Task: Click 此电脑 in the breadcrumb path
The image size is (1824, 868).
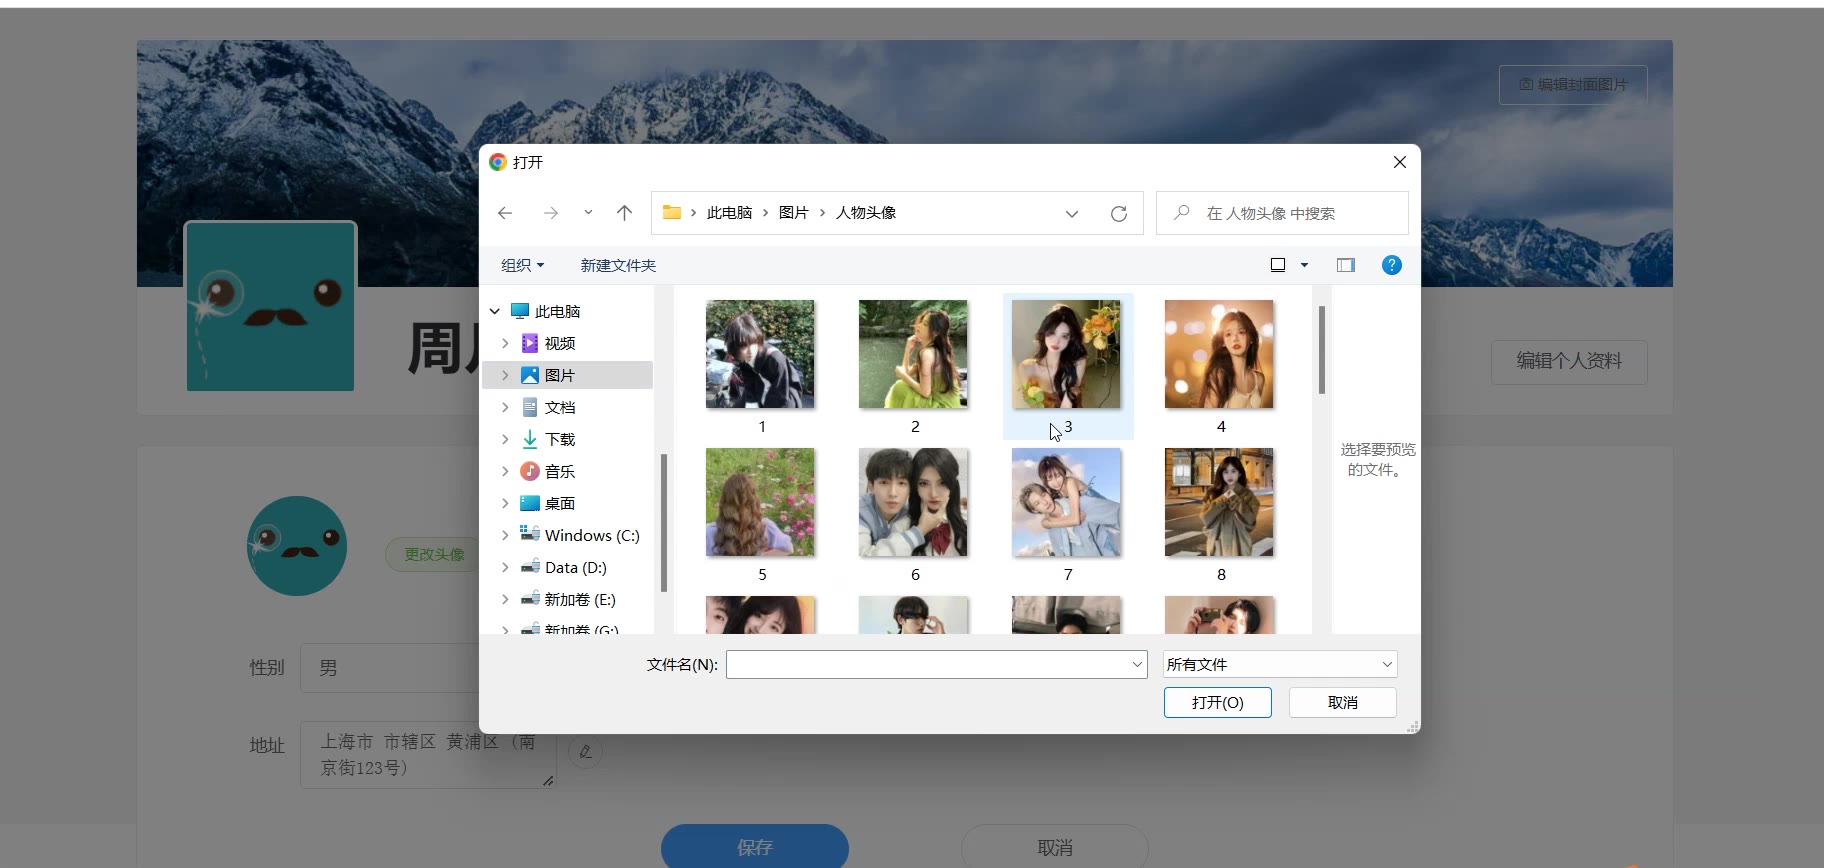Action: tap(729, 213)
